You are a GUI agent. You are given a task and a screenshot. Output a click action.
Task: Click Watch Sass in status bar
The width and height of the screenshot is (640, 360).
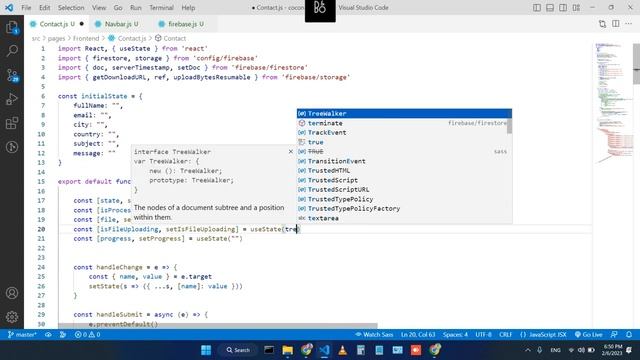coord(374,335)
